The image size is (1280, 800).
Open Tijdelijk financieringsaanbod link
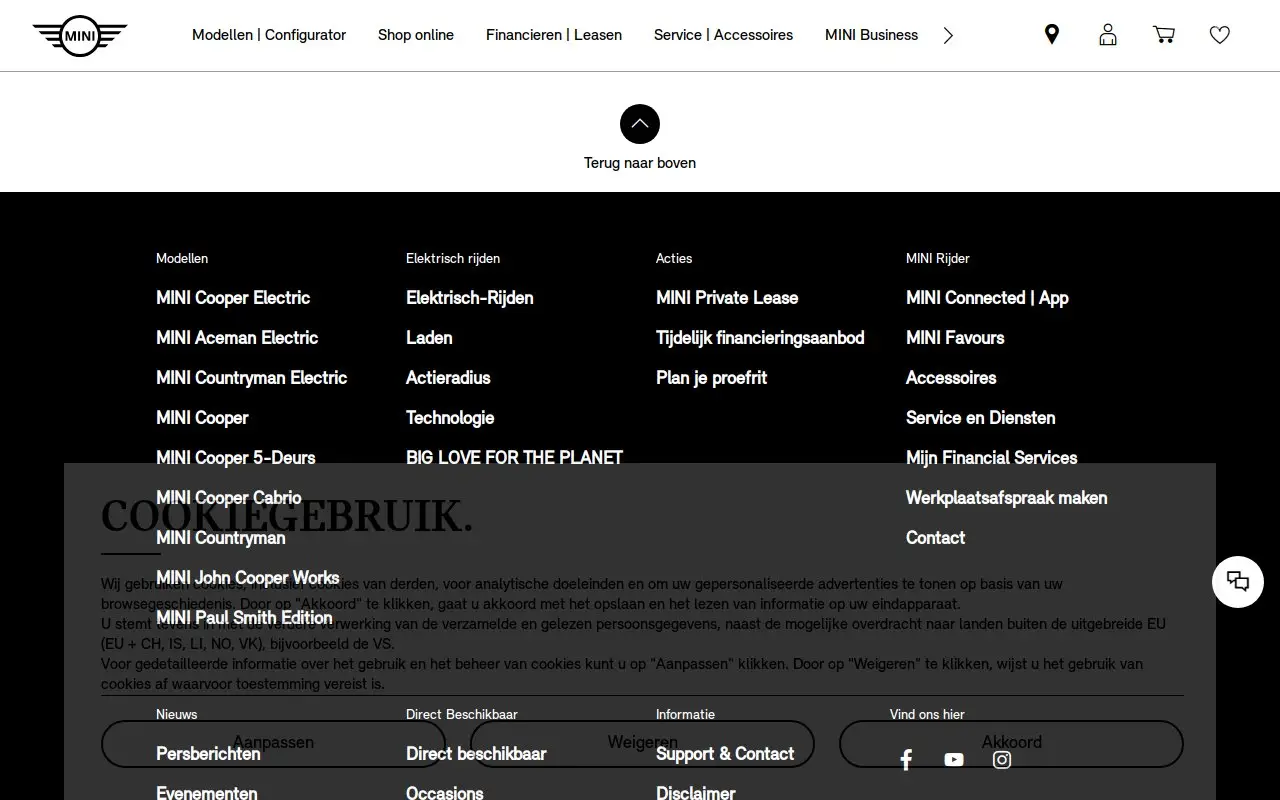[760, 338]
